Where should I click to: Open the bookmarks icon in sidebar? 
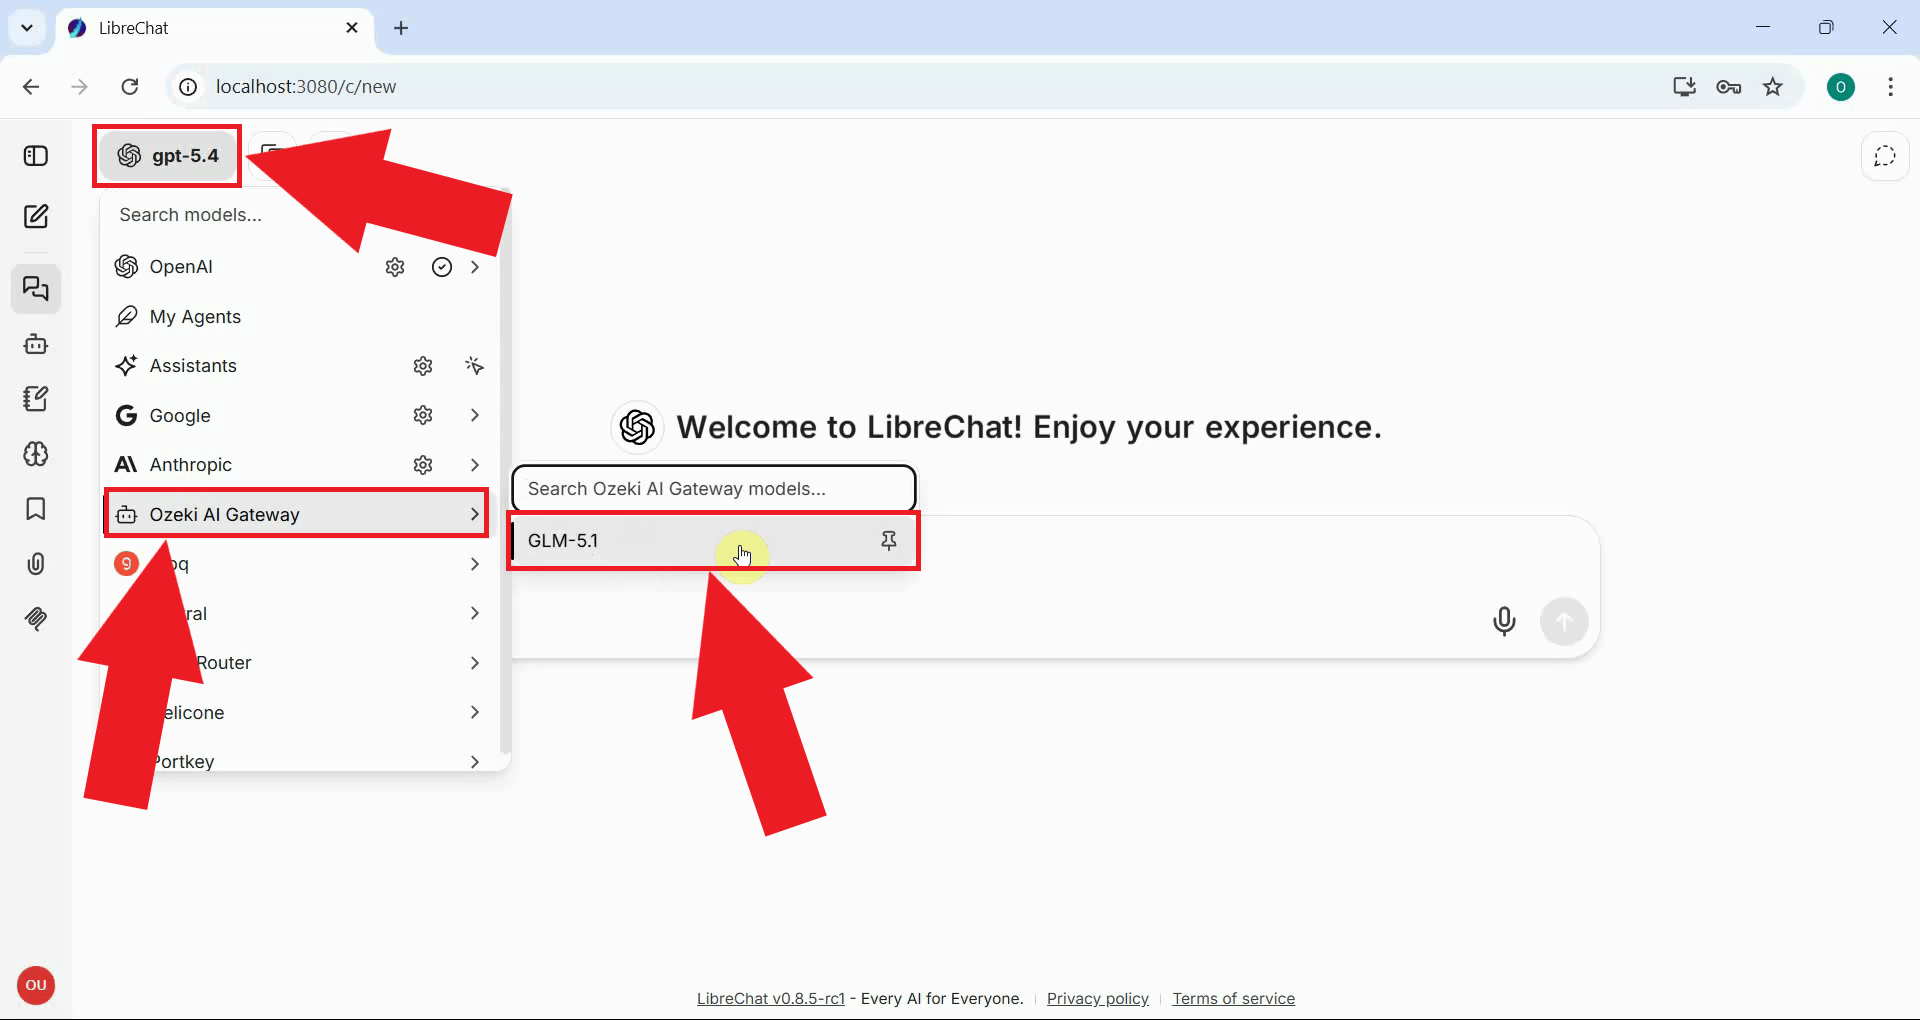coord(36,509)
